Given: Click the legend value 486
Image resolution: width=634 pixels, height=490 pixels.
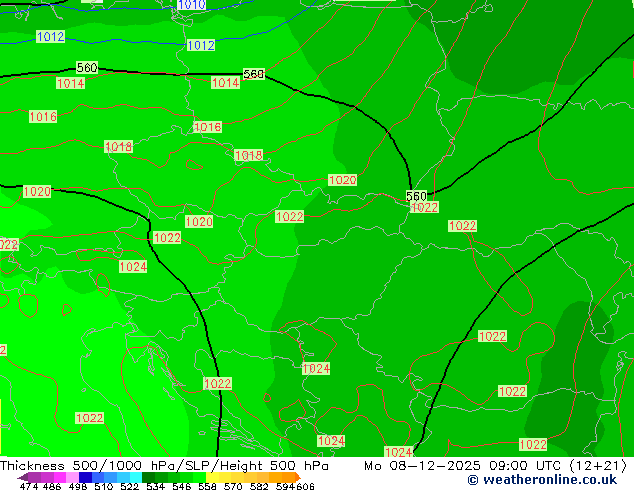Looking at the screenshot, I should (x=51, y=486).
